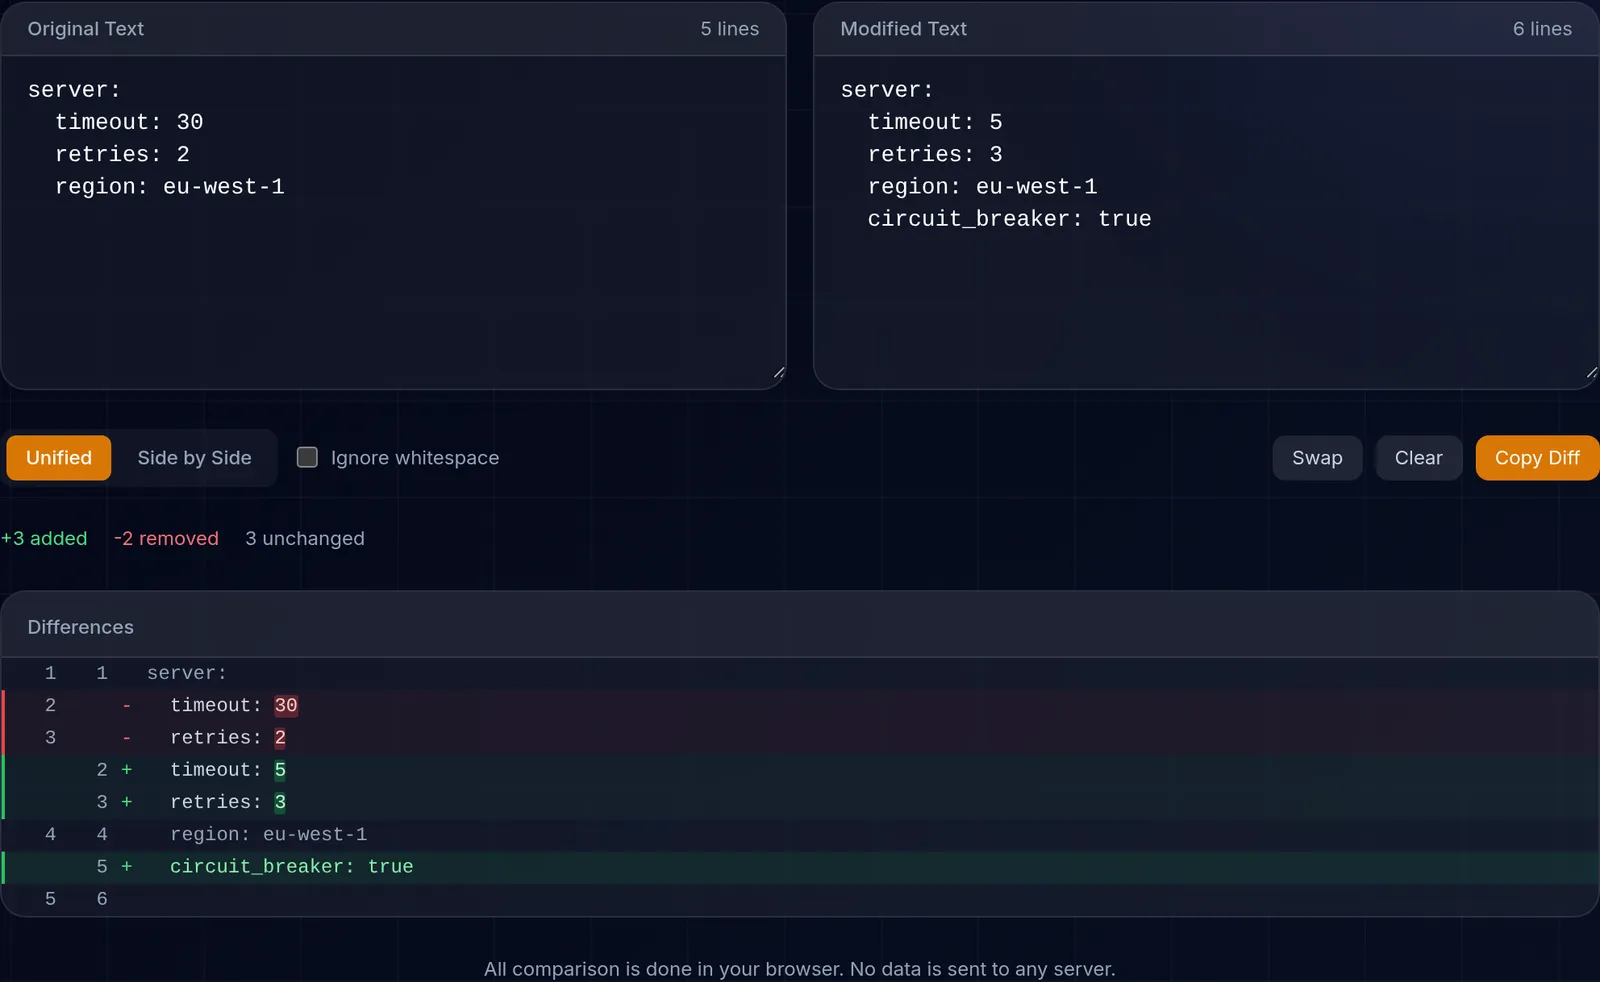Select the unchanged 'region: eu-west-1' diff row
This screenshot has width=1600, height=982.
(x=800, y=834)
